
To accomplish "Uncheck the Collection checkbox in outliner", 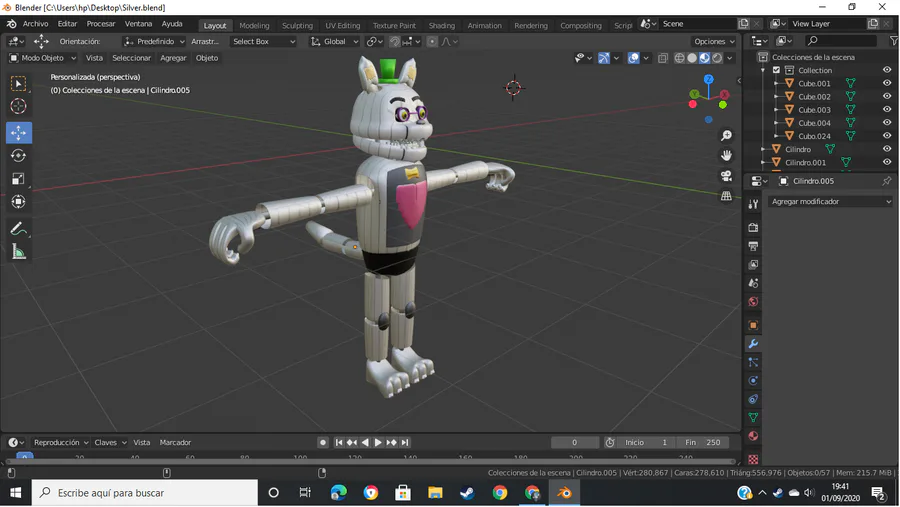I will [x=776, y=70].
